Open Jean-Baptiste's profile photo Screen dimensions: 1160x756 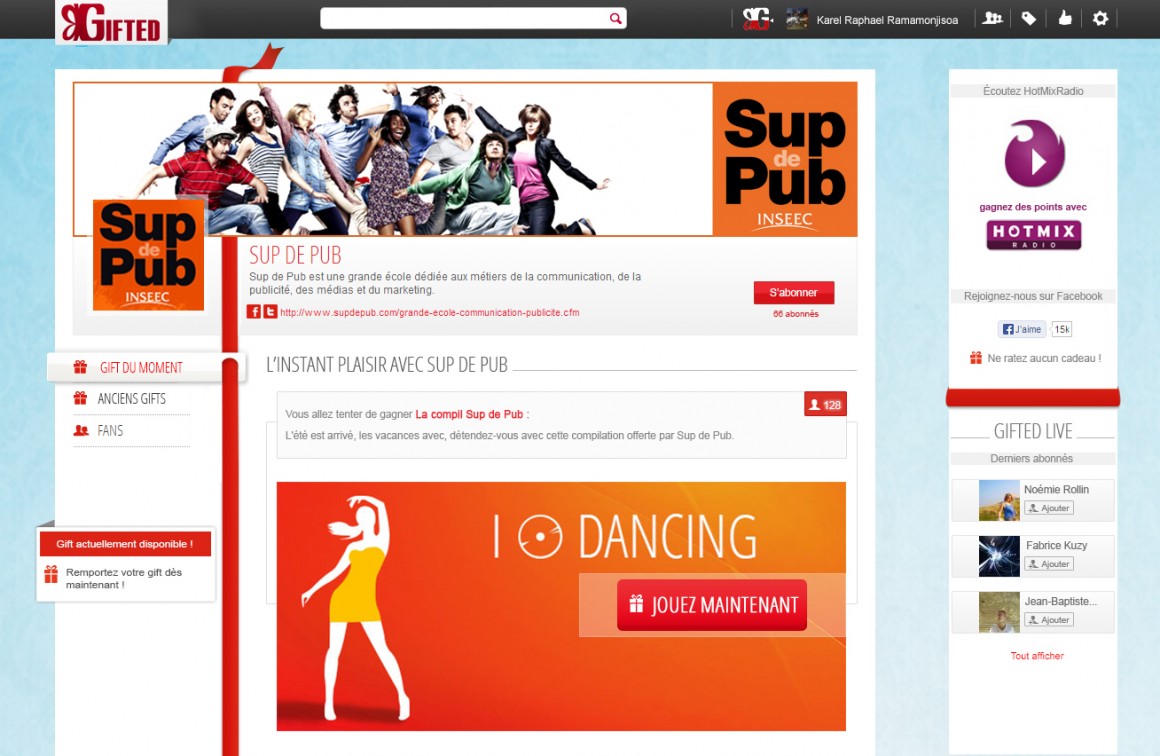click(999, 612)
